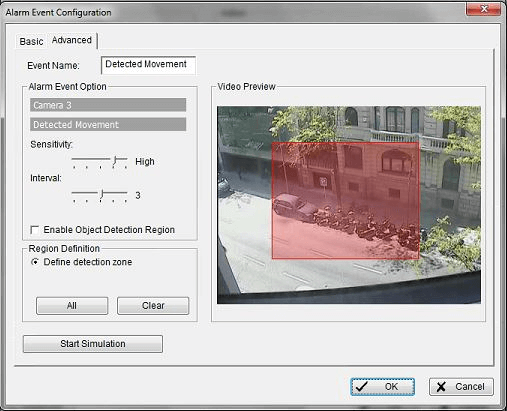507x411 pixels.
Task: Confirm with the OK button
Action: coord(383,387)
